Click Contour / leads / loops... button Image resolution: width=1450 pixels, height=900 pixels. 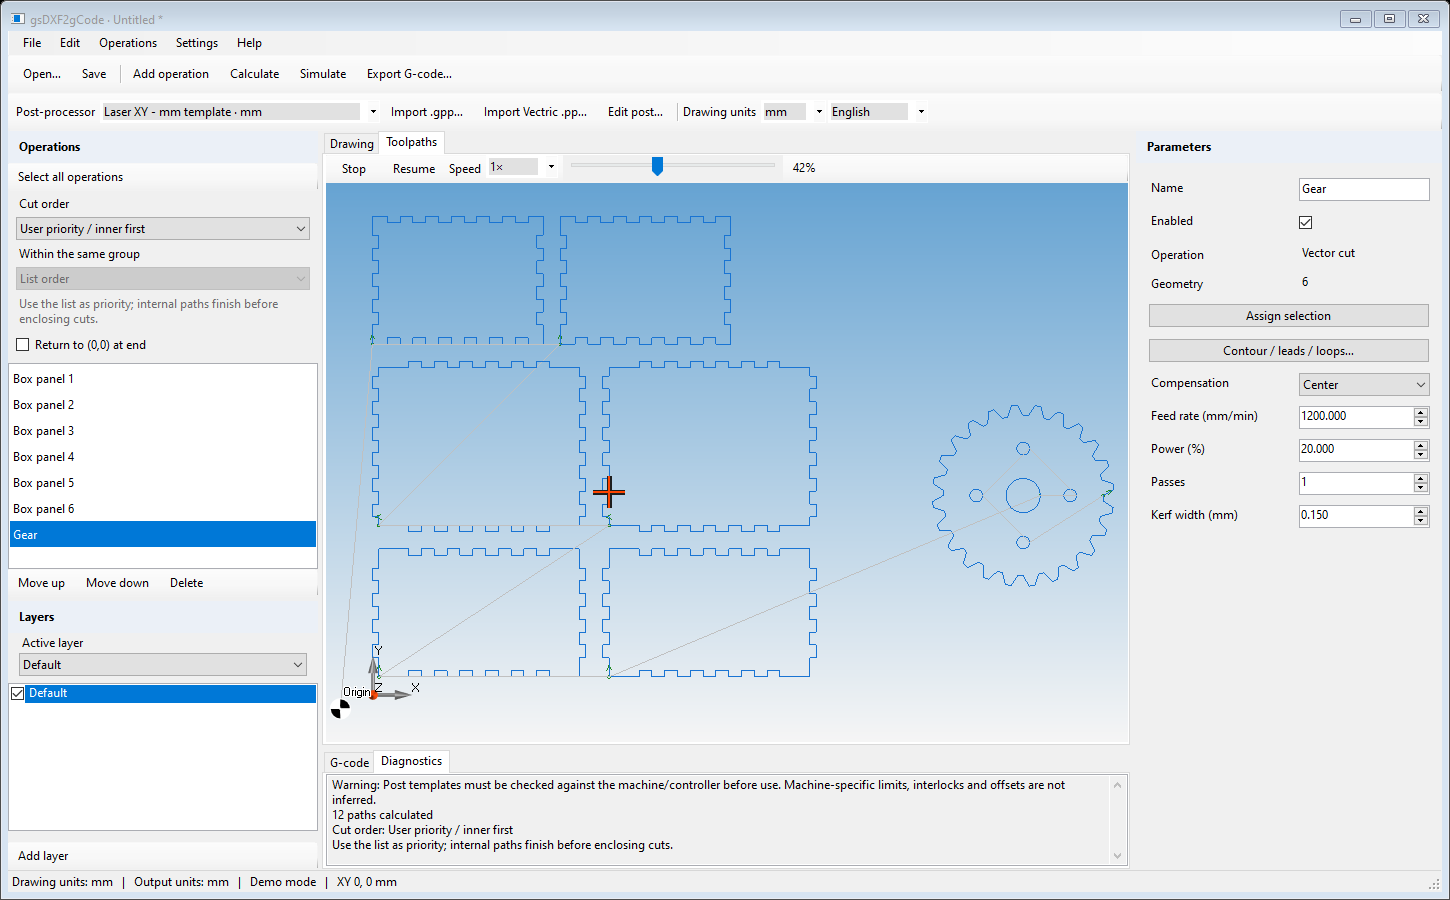click(x=1288, y=351)
